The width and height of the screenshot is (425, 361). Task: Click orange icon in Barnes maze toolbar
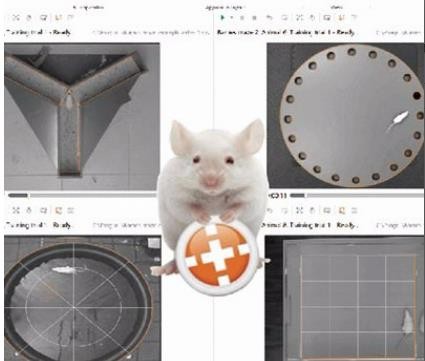[x=341, y=17]
